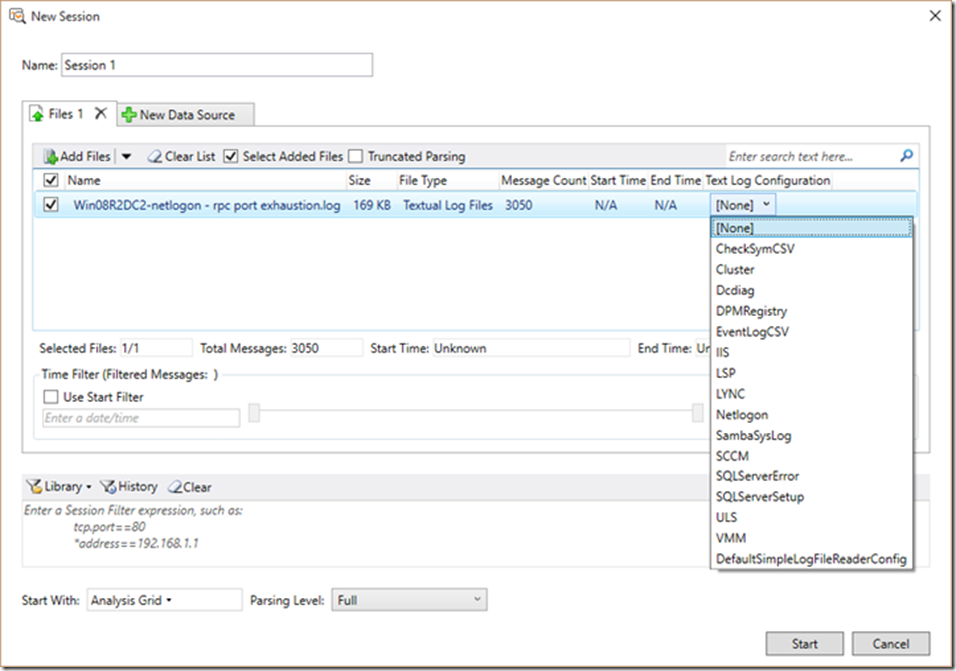This screenshot has width=956, height=671.
Task: Click Clear List button
Action: [182, 157]
